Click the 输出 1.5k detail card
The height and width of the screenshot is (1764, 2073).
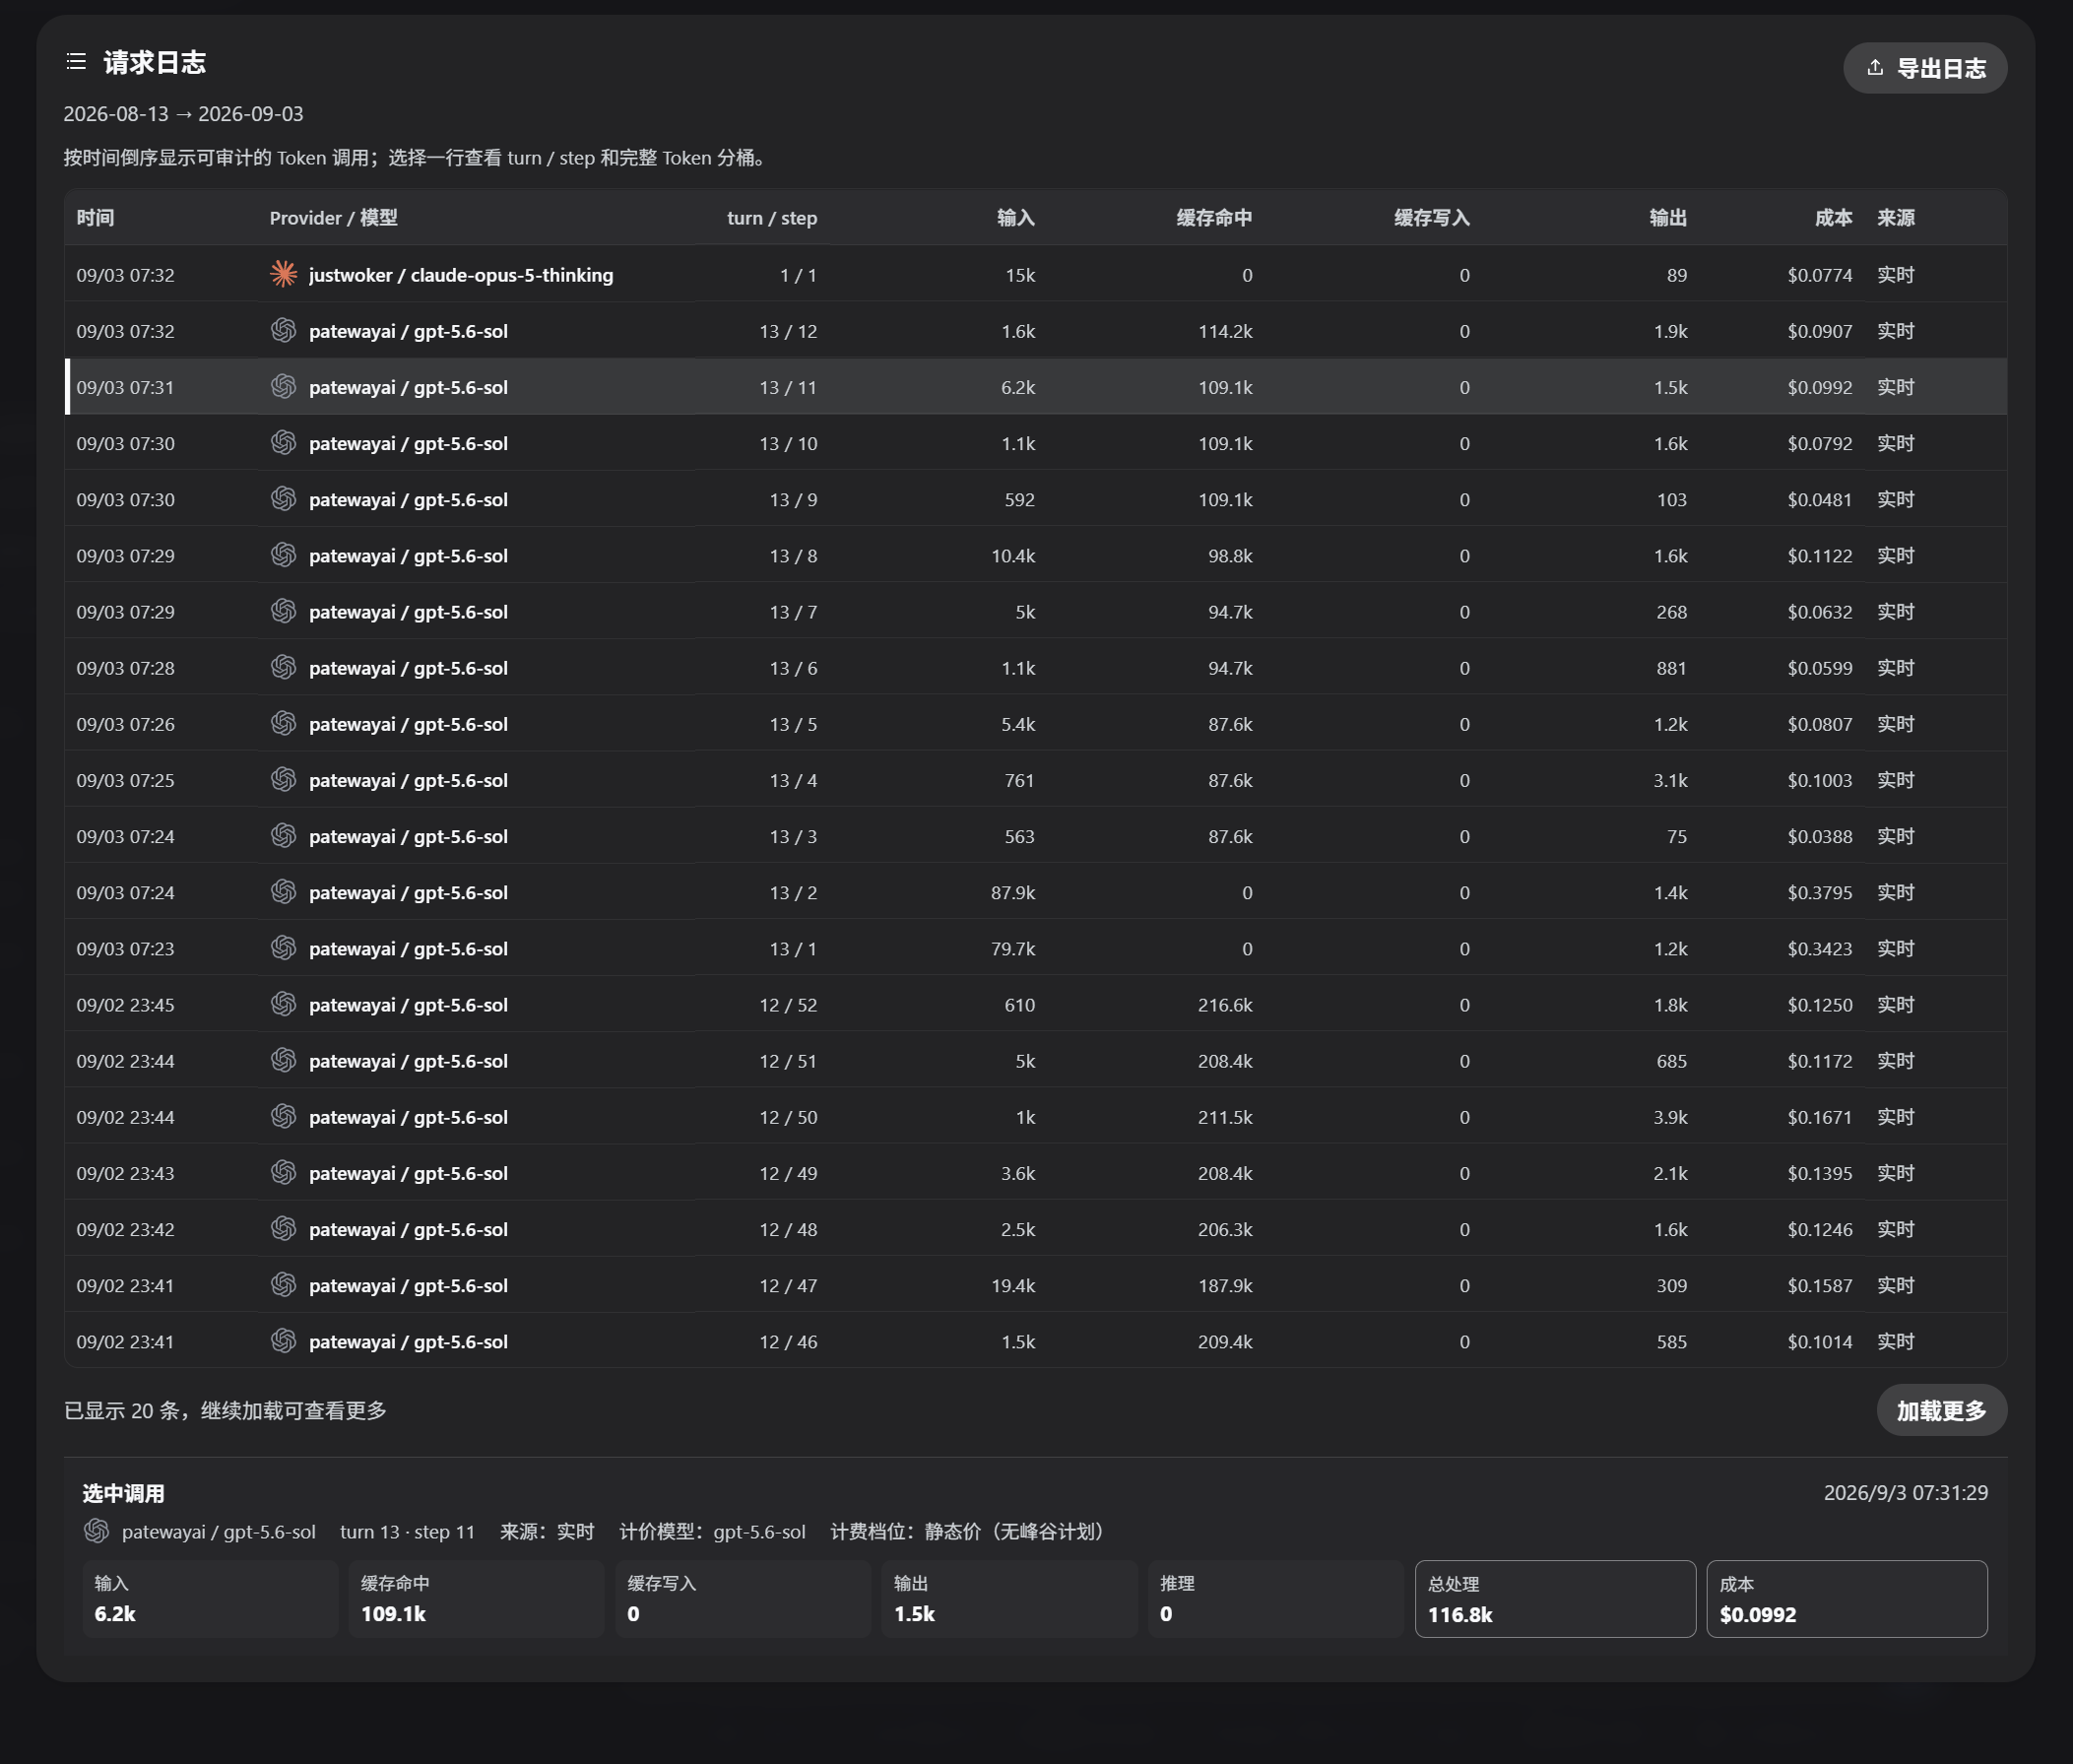1009,1598
